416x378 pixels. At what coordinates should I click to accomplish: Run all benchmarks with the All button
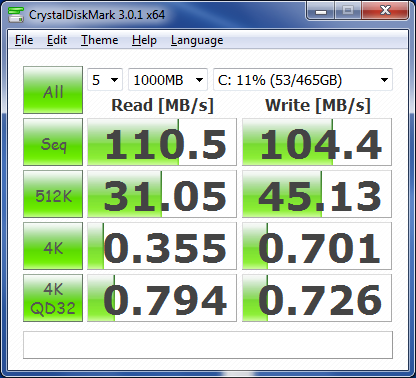[53, 90]
